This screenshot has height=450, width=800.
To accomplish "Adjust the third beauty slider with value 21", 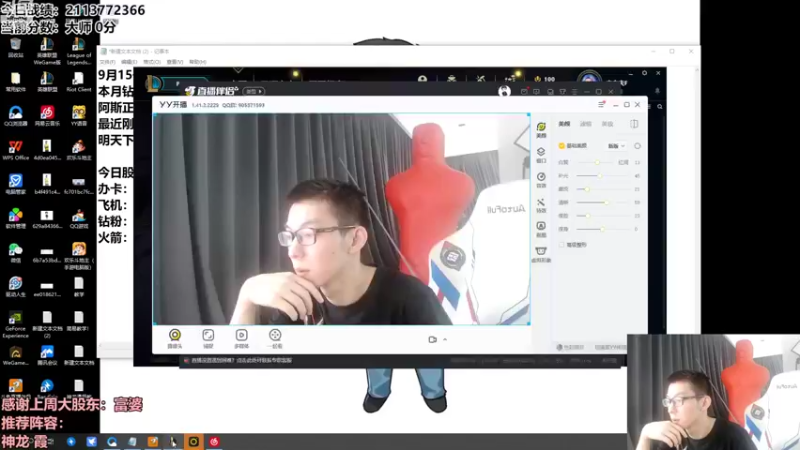I will [602, 189].
